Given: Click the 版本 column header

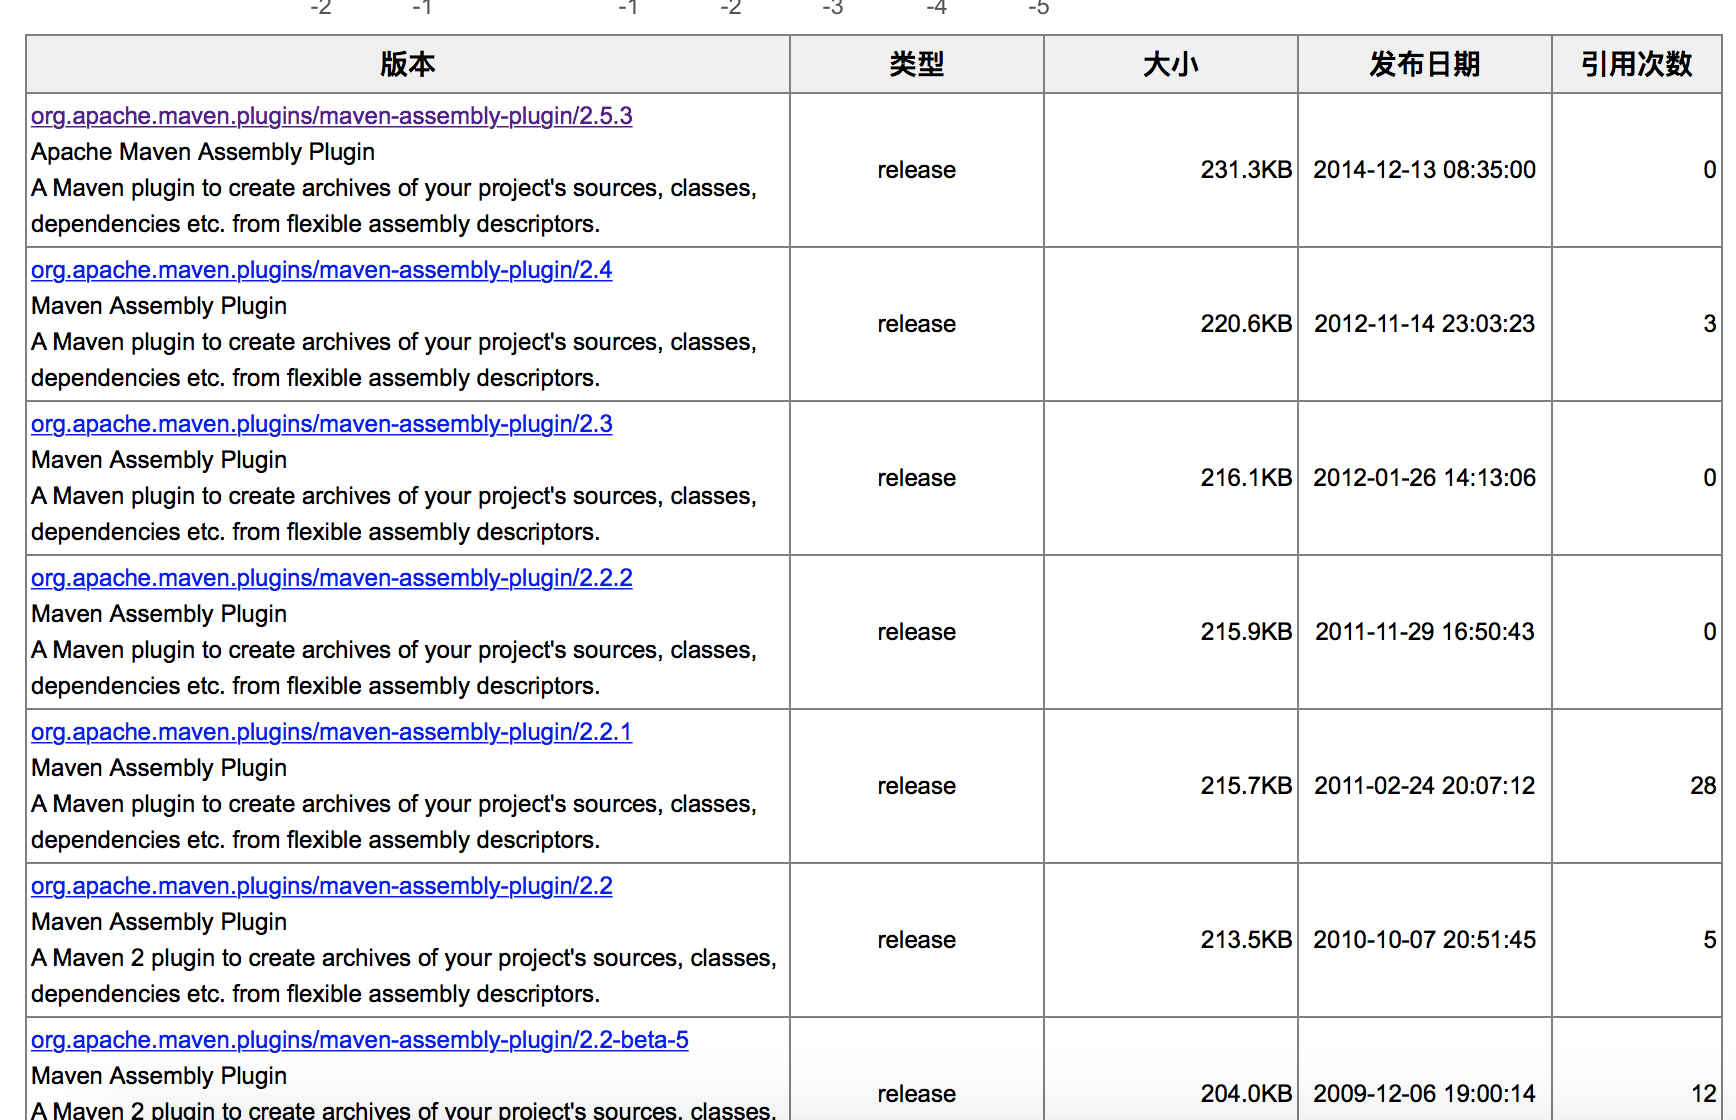Looking at the screenshot, I should point(408,64).
